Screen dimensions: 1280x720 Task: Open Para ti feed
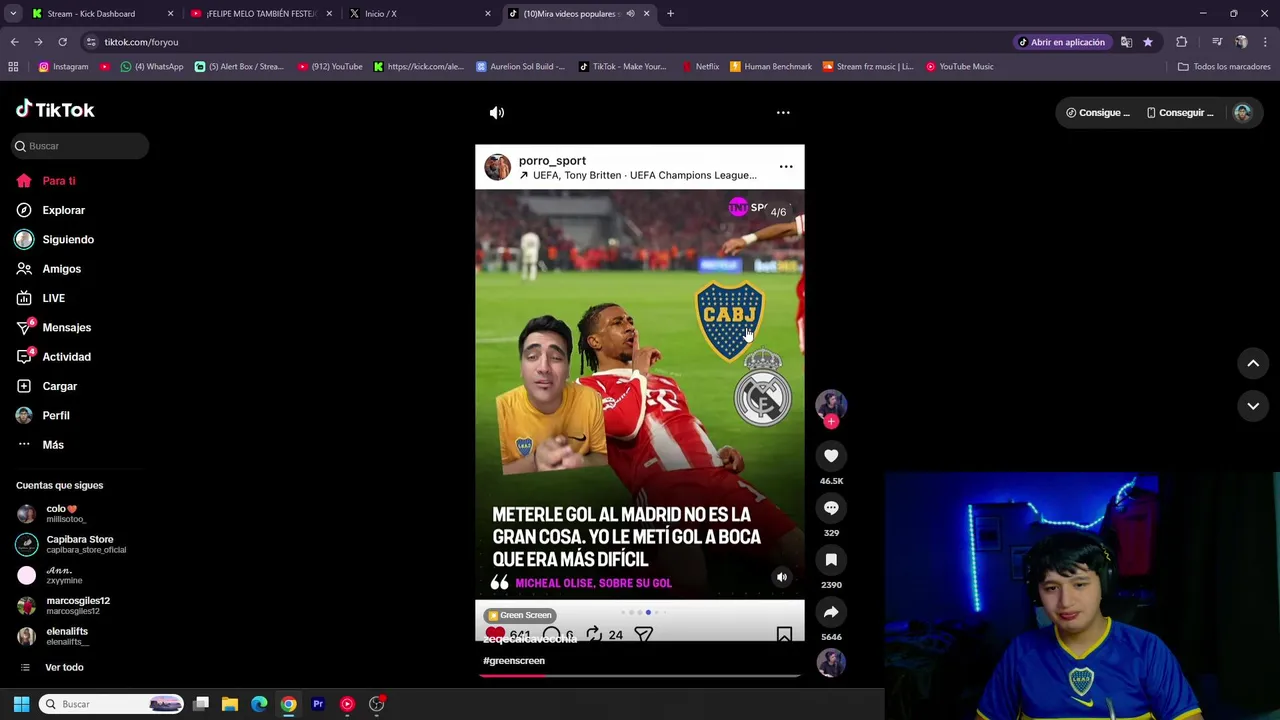59,181
